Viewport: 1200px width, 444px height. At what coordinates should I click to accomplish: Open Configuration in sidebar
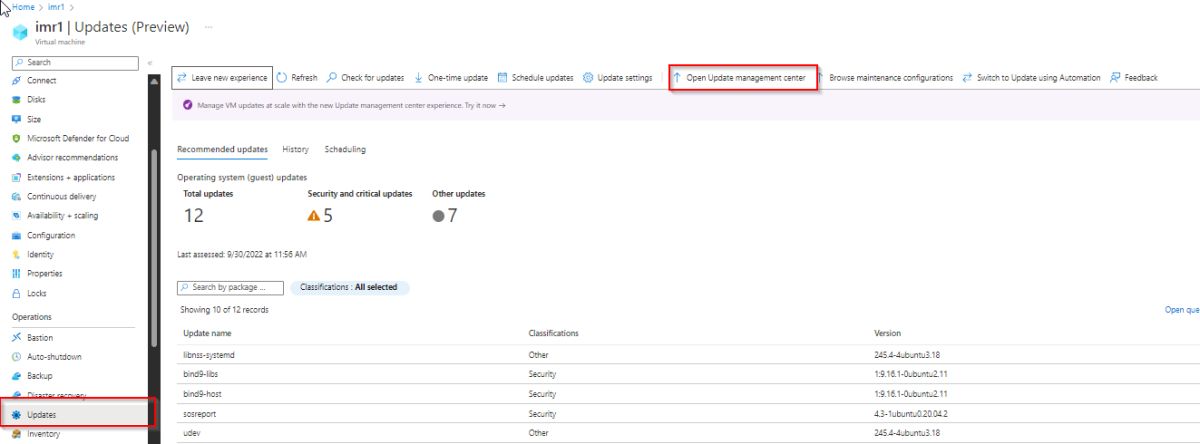[x=51, y=236]
